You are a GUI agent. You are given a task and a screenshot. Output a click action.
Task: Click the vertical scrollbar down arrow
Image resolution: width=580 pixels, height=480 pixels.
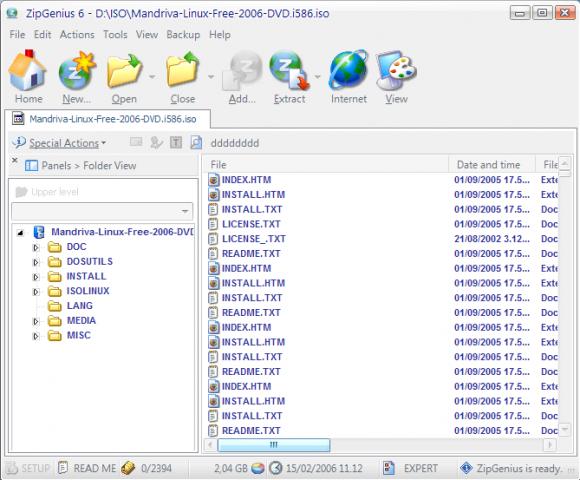point(564,429)
